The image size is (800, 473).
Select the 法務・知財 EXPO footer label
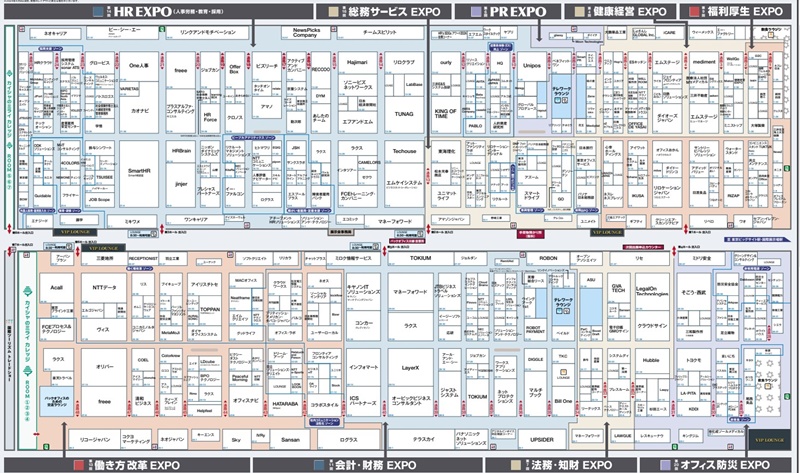pyautogui.click(x=571, y=465)
